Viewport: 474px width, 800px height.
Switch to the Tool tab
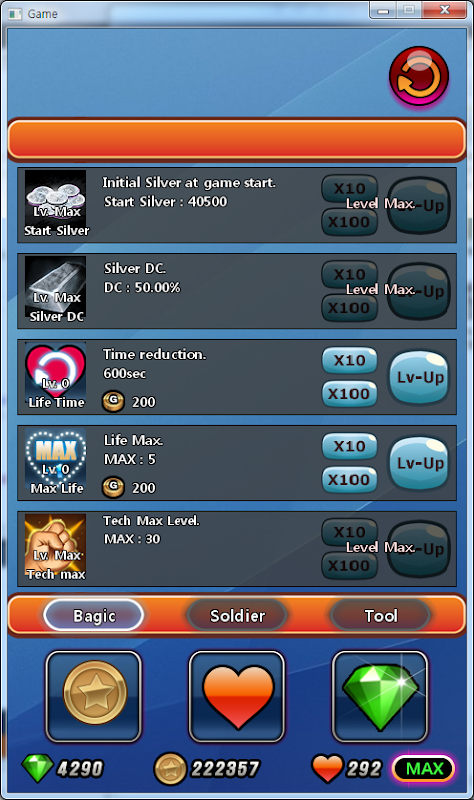click(x=381, y=615)
